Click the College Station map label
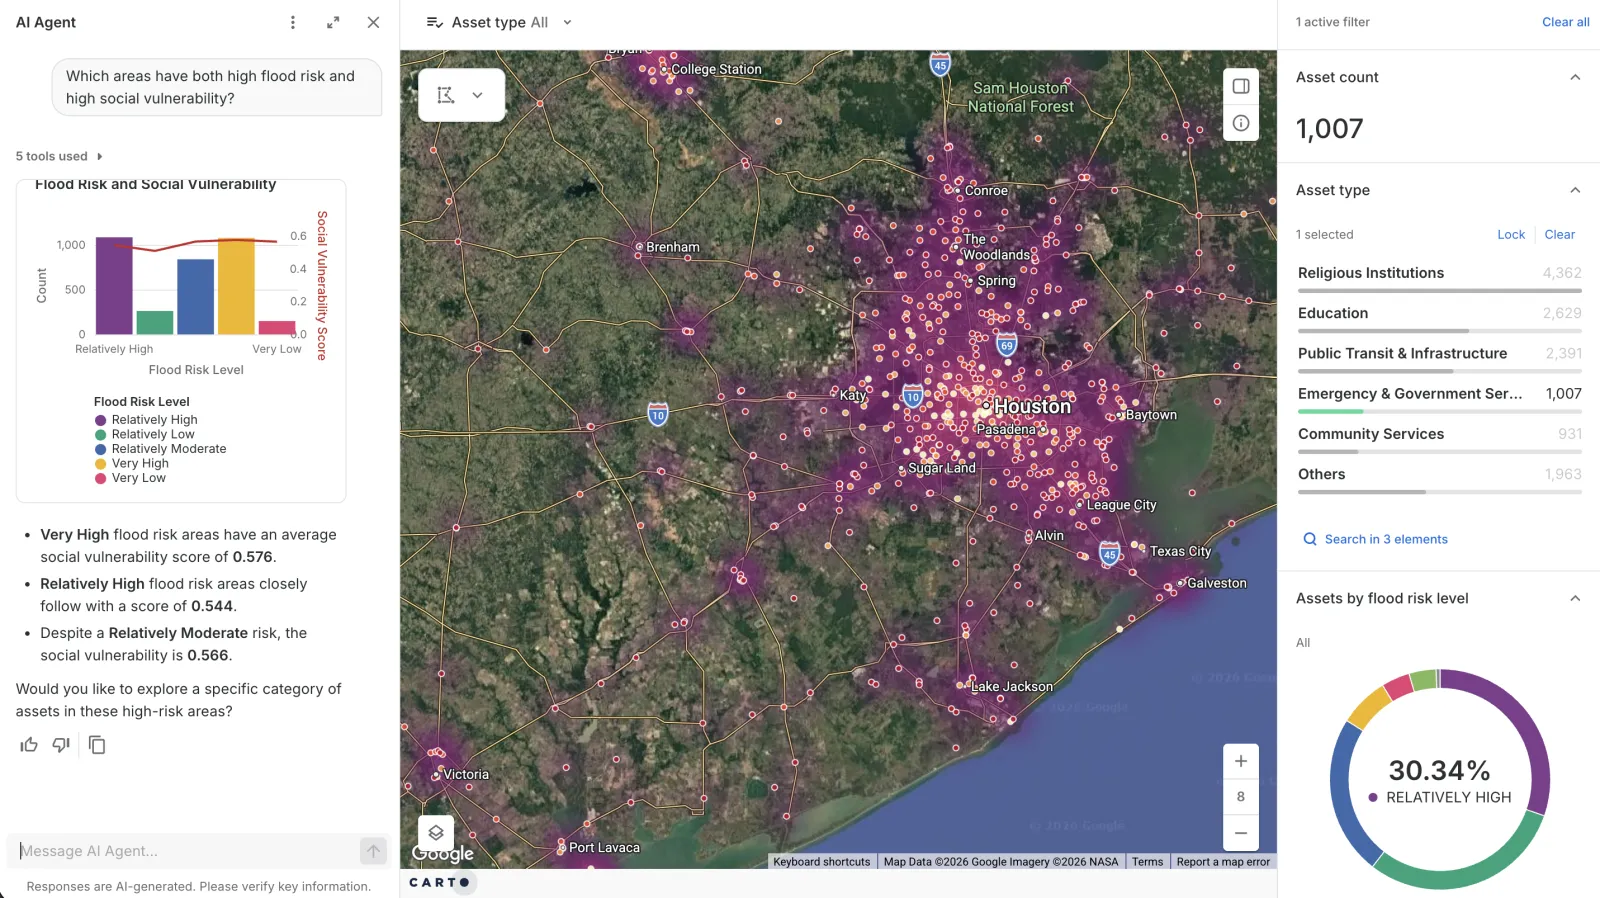This screenshot has width=1600, height=898. (716, 69)
